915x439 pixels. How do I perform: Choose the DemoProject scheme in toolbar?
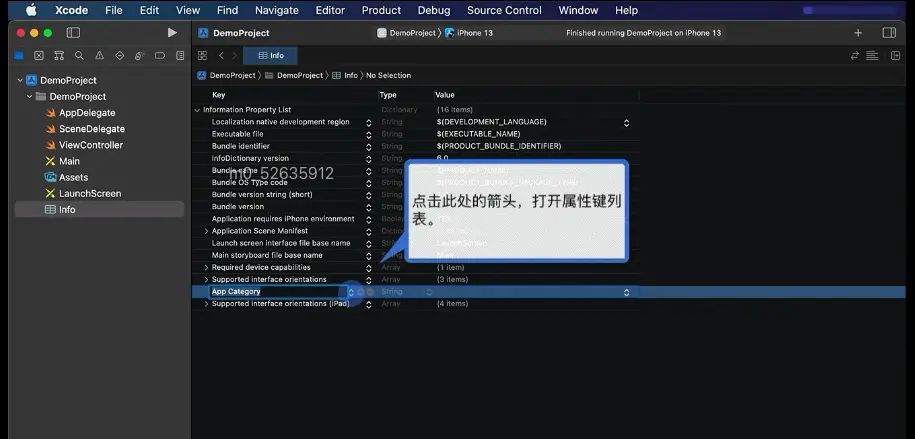pyautogui.click(x=407, y=33)
